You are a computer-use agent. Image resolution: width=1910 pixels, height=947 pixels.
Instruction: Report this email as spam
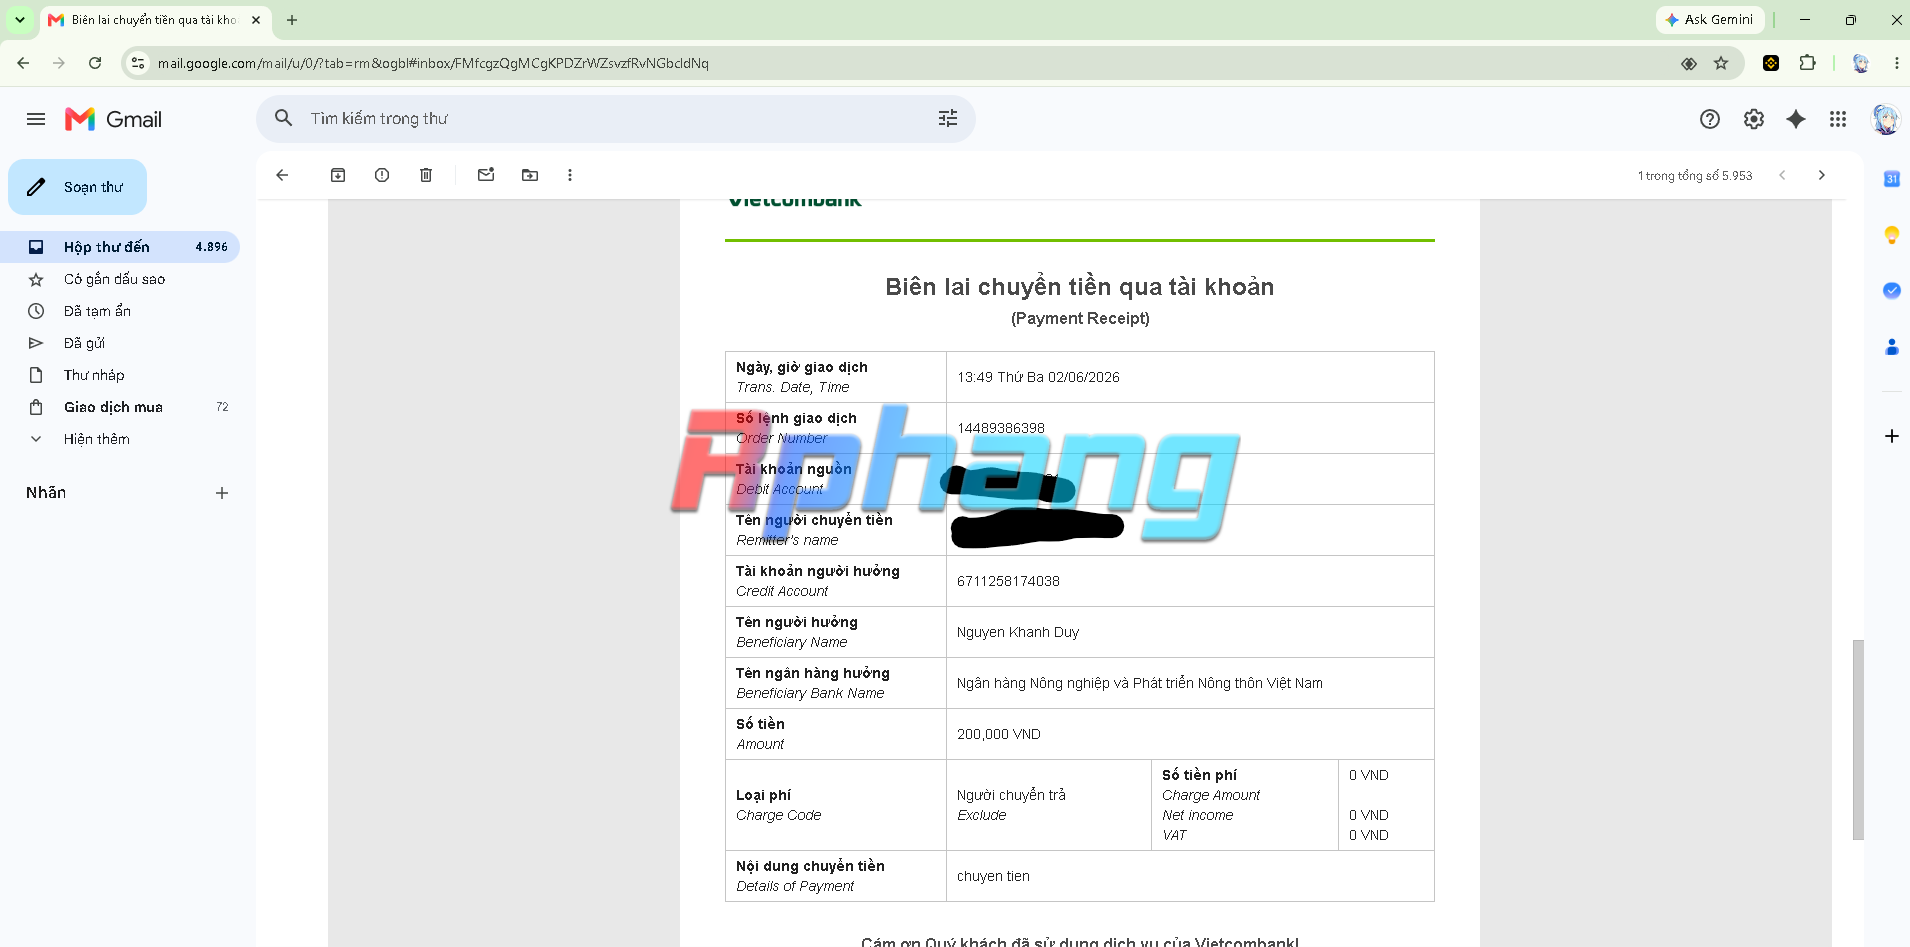pyautogui.click(x=382, y=175)
